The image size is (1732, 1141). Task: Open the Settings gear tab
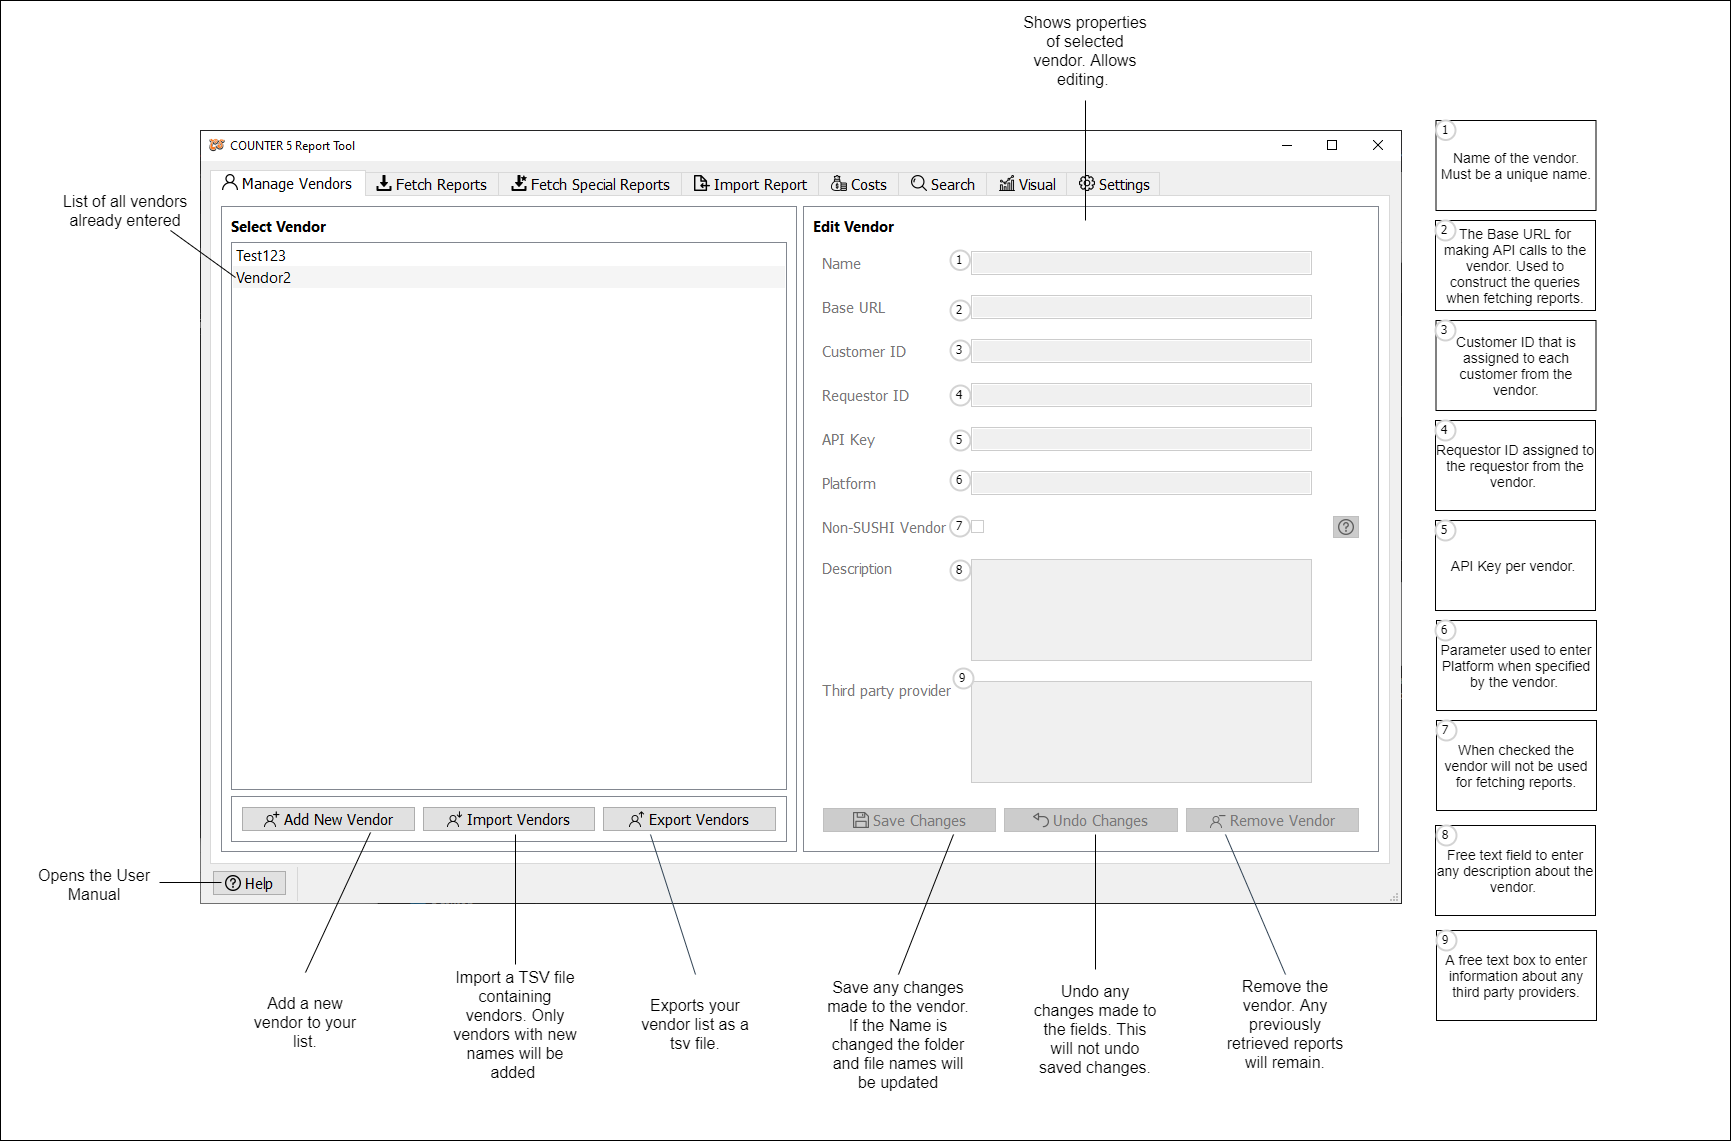pos(1087,184)
